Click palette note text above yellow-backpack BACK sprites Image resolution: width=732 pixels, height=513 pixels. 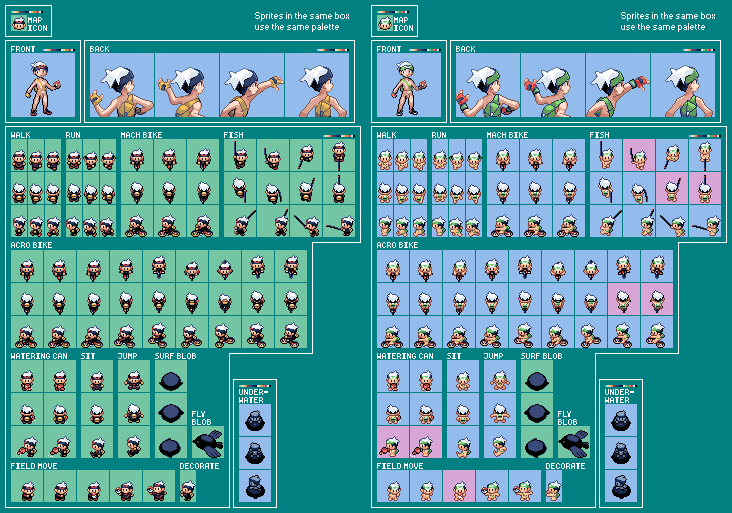(302, 21)
